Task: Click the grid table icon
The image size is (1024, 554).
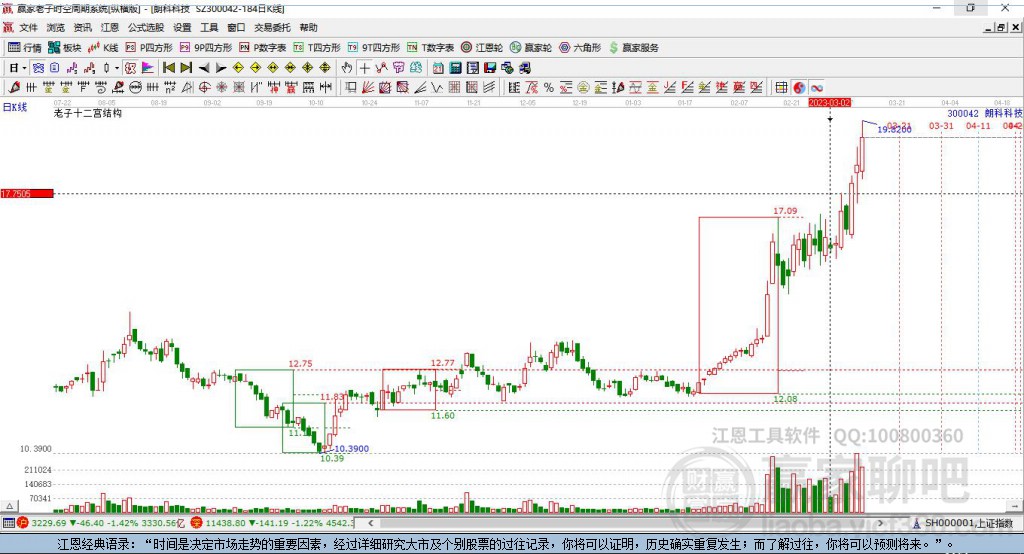Action: [781, 88]
